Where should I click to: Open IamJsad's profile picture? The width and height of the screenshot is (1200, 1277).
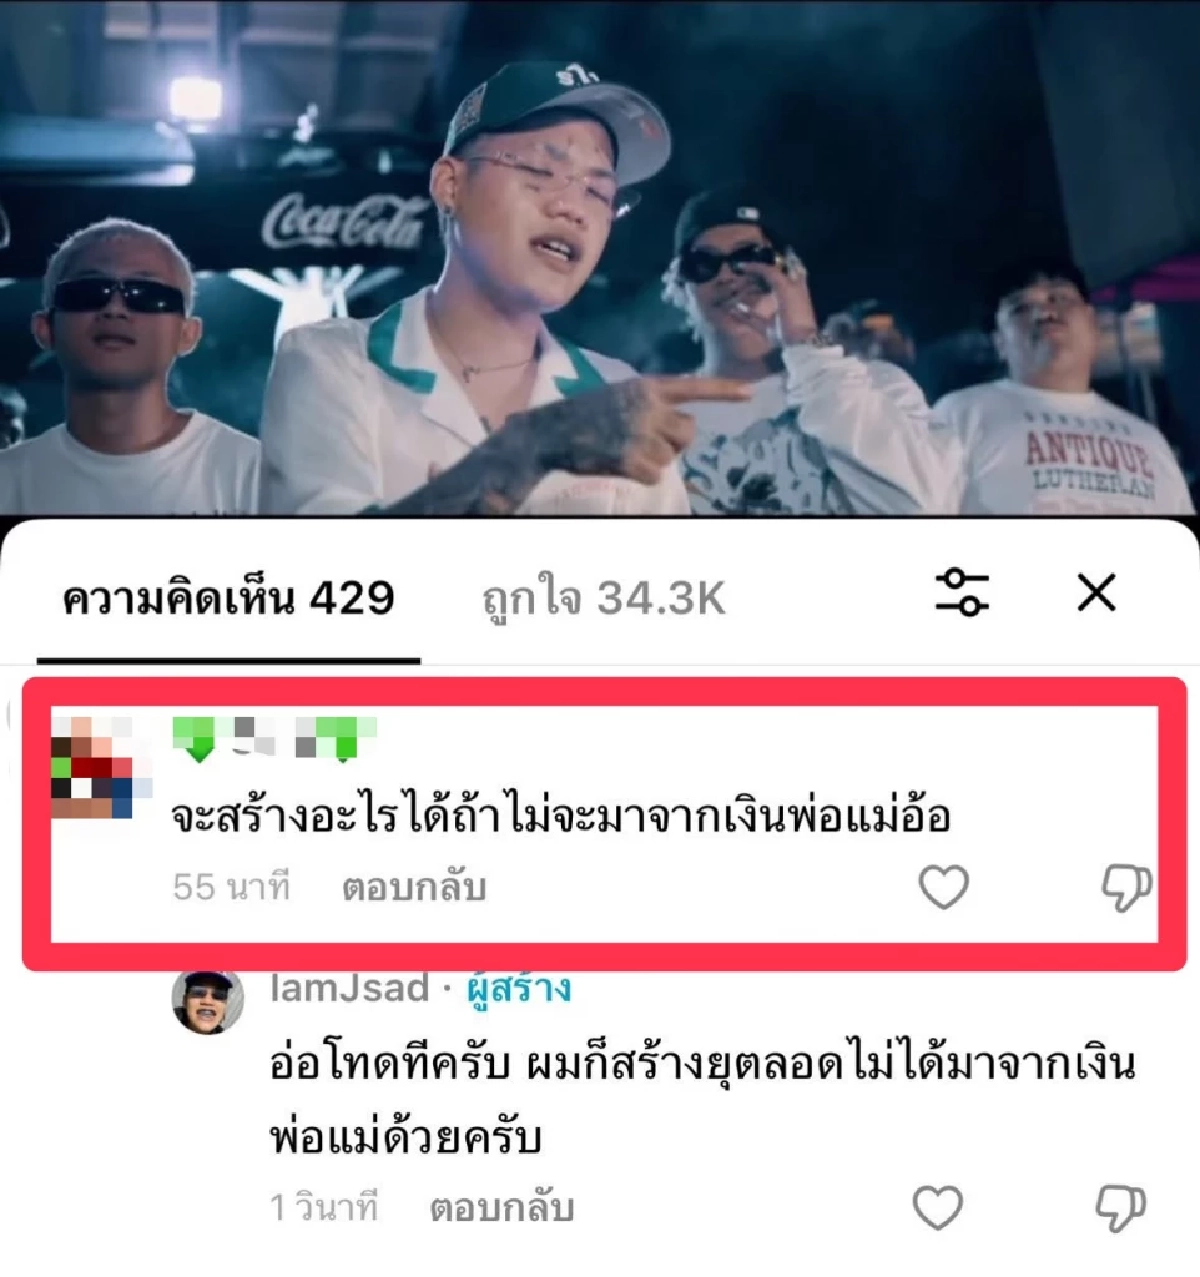pos(208,1001)
